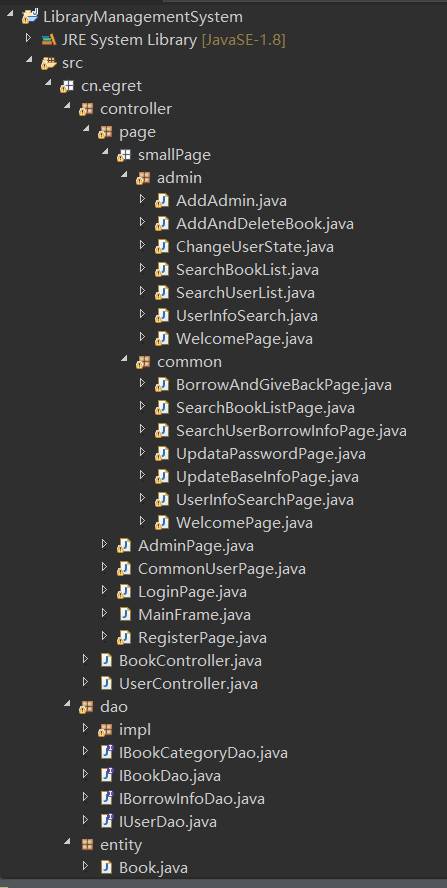The width and height of the screenshot is (447, 888).
Task: Click the cn.egret package icon
Action: (x=67, y=86)
